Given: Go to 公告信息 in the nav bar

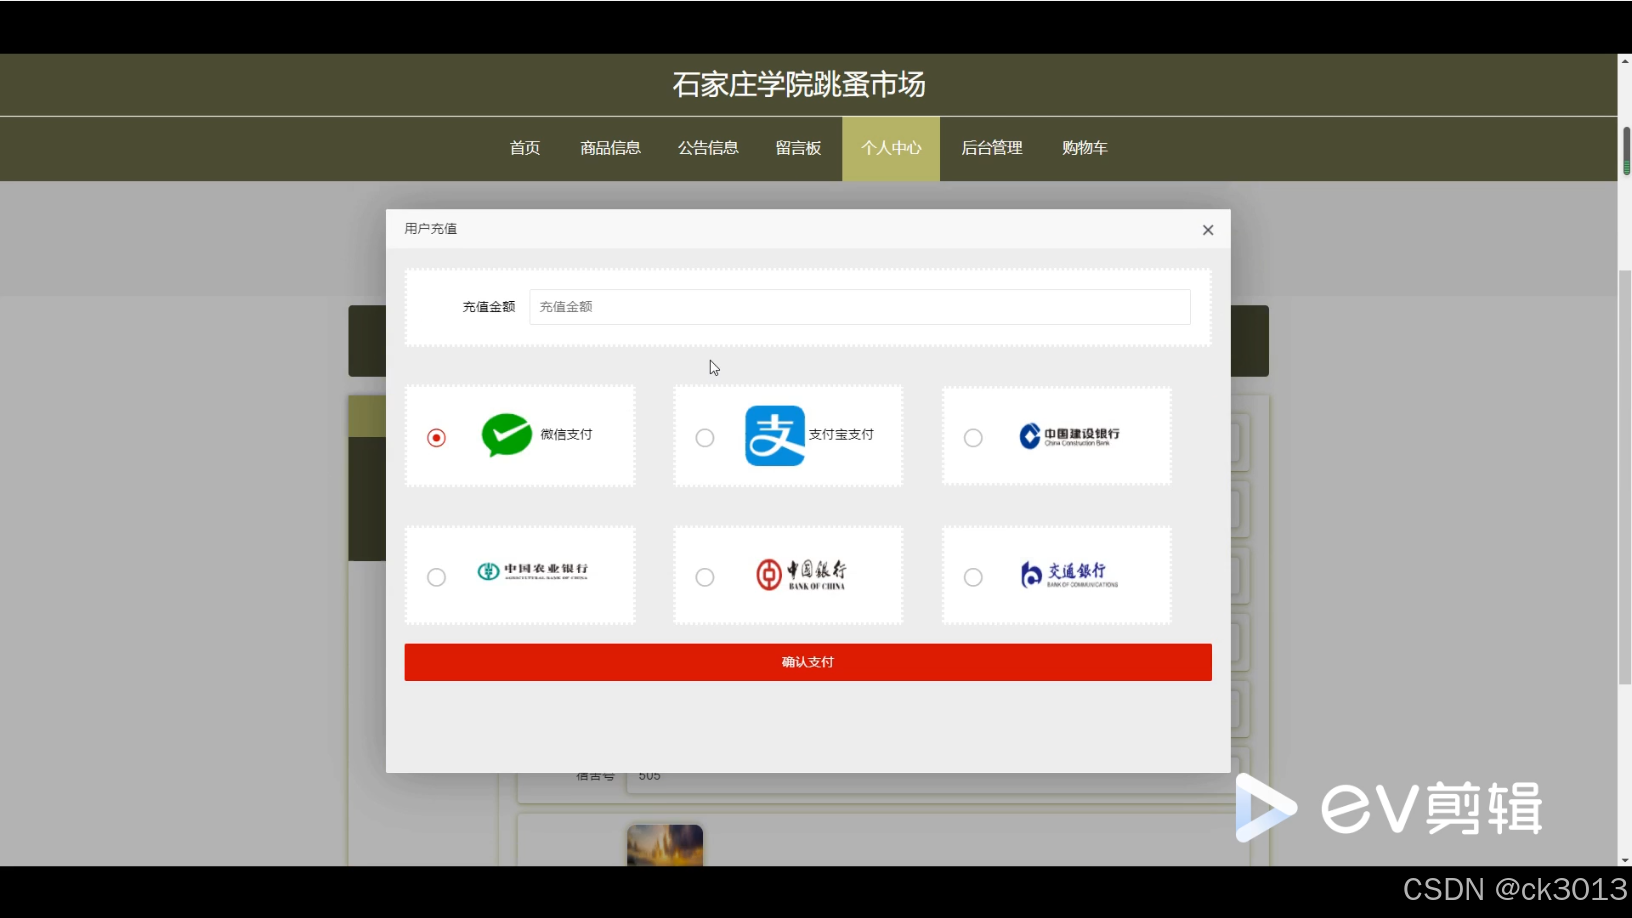Looking at the screenshot, I should coord(708,148).
